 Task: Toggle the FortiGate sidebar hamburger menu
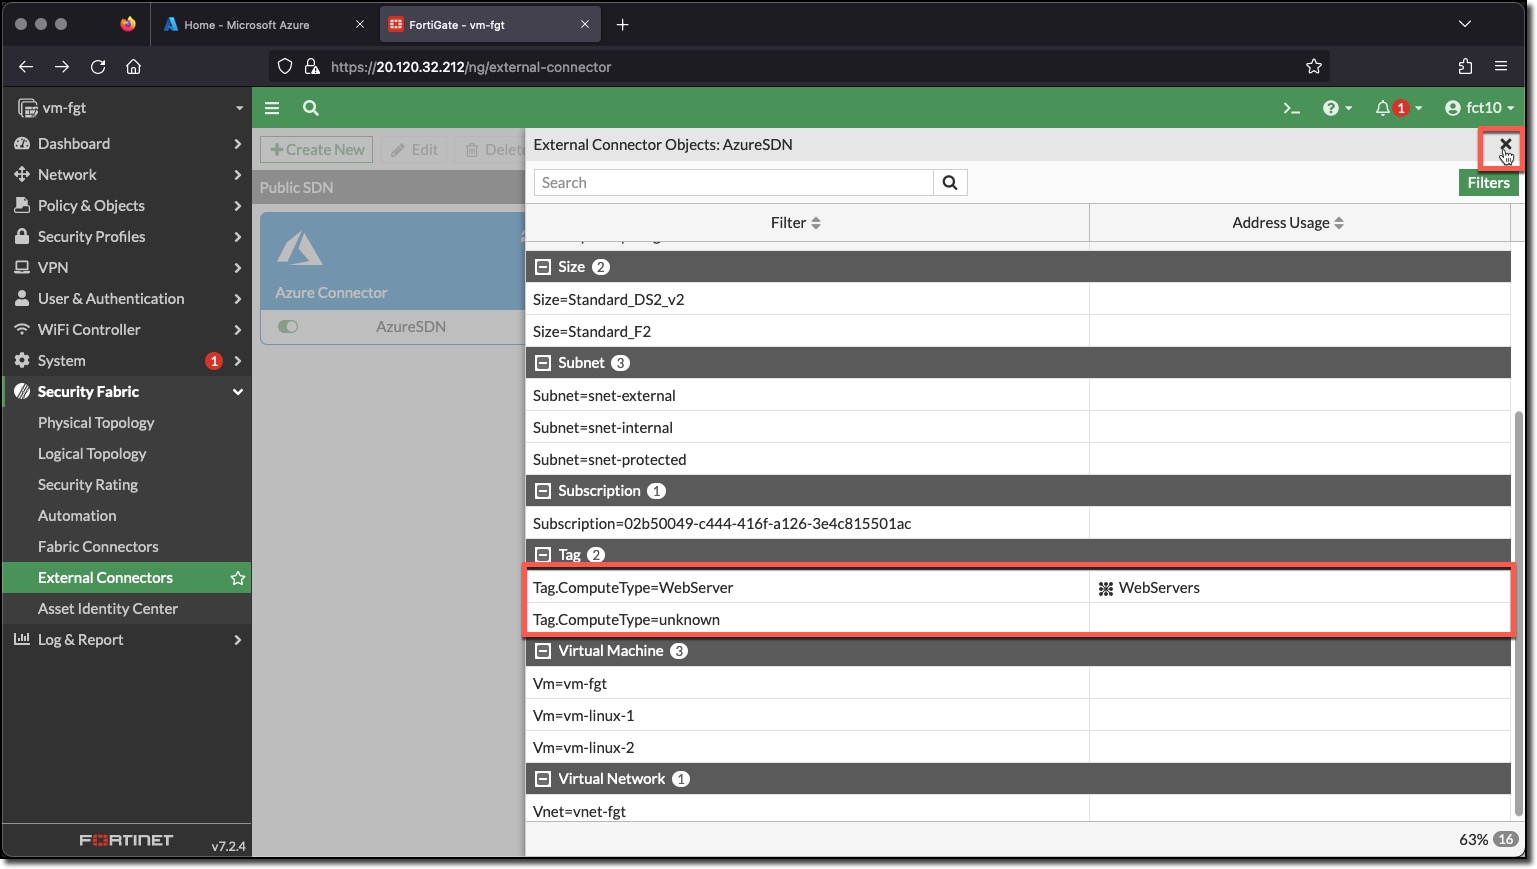(272, 108)
